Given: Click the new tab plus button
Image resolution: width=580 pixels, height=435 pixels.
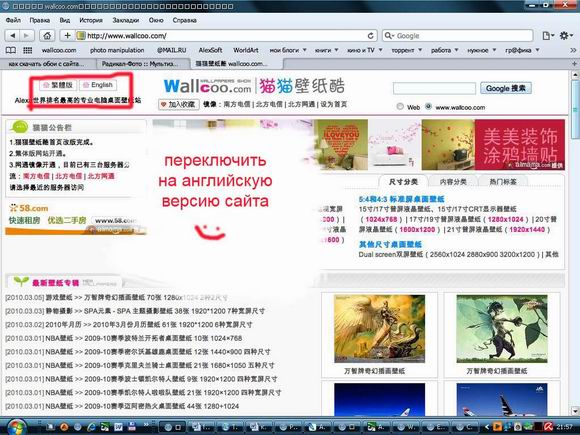Looking at the screenshot, I should point(574,64).
